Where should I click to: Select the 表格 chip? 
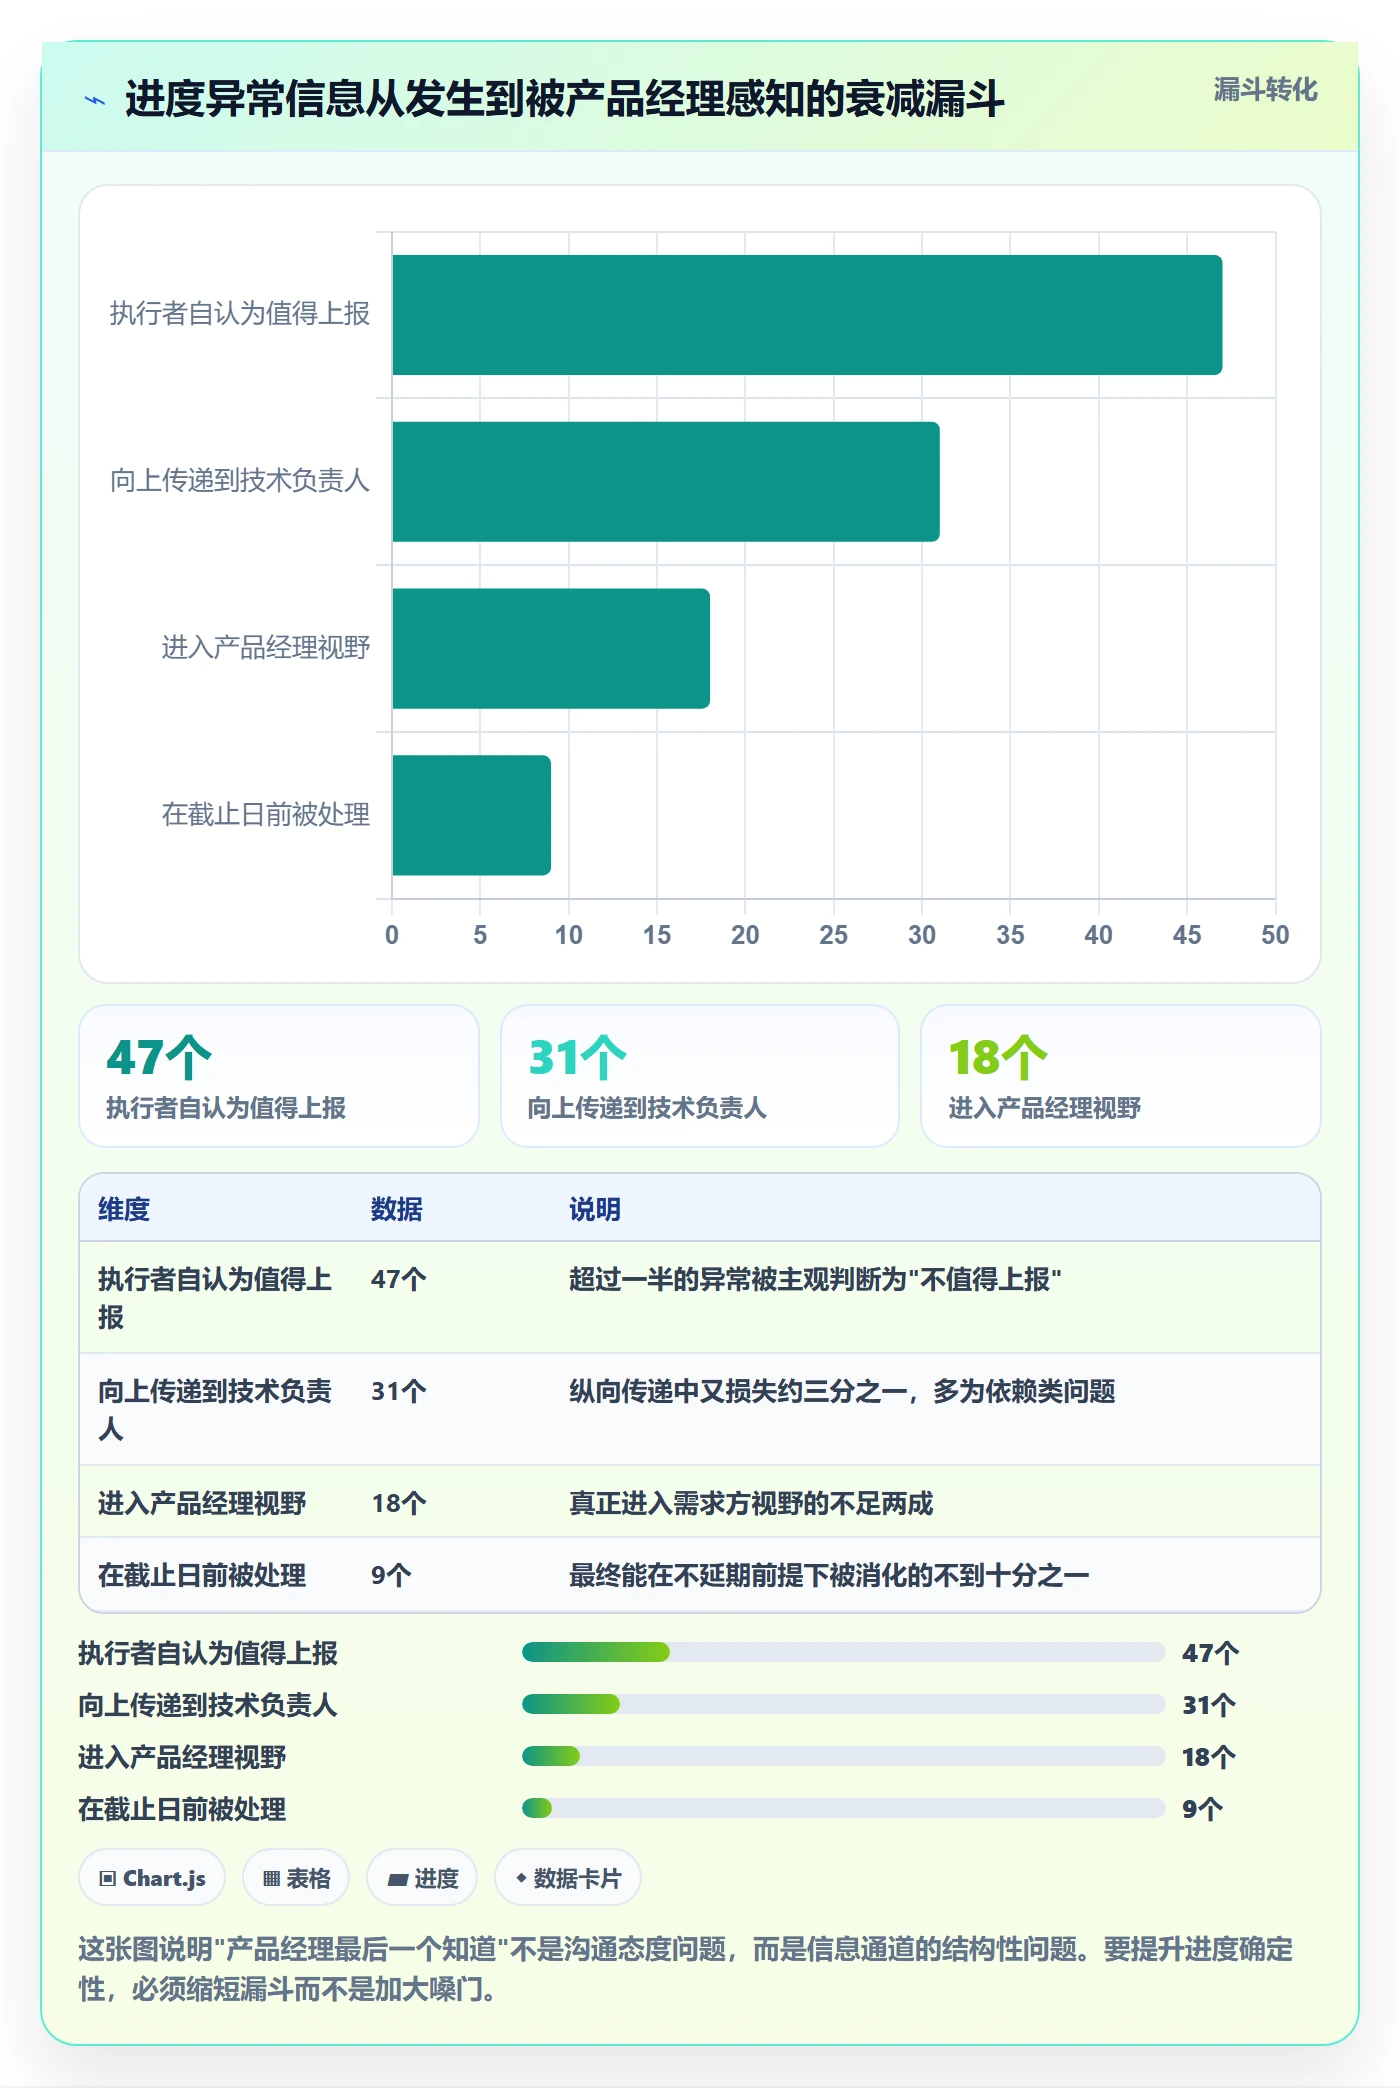(x=296, y=1878)
